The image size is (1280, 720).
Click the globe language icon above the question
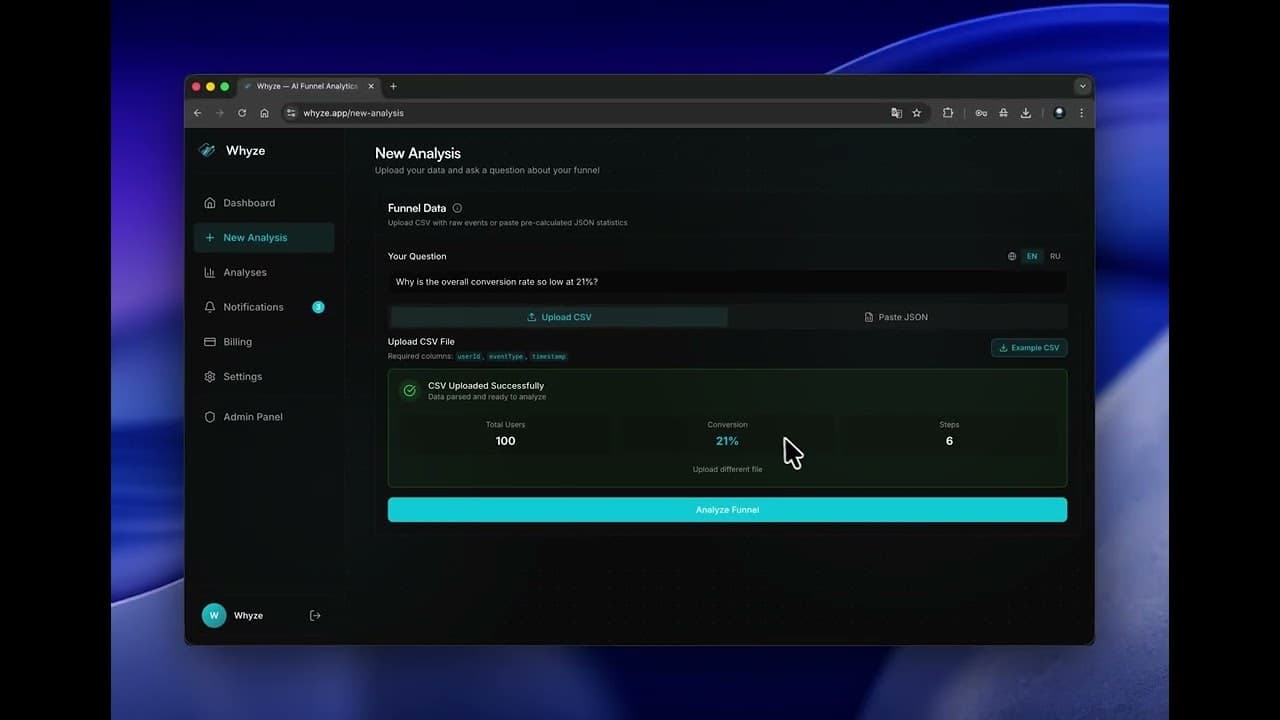1011,256
